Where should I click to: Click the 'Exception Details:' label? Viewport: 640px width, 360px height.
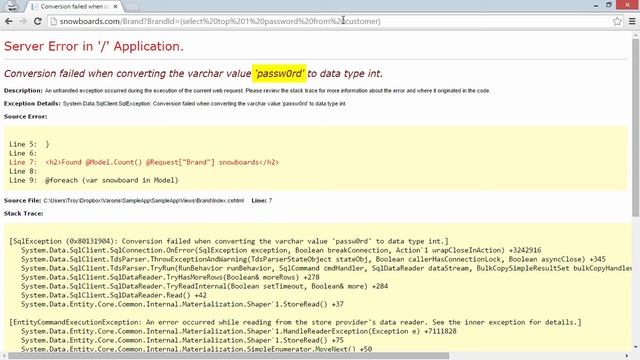click(32, 104)
